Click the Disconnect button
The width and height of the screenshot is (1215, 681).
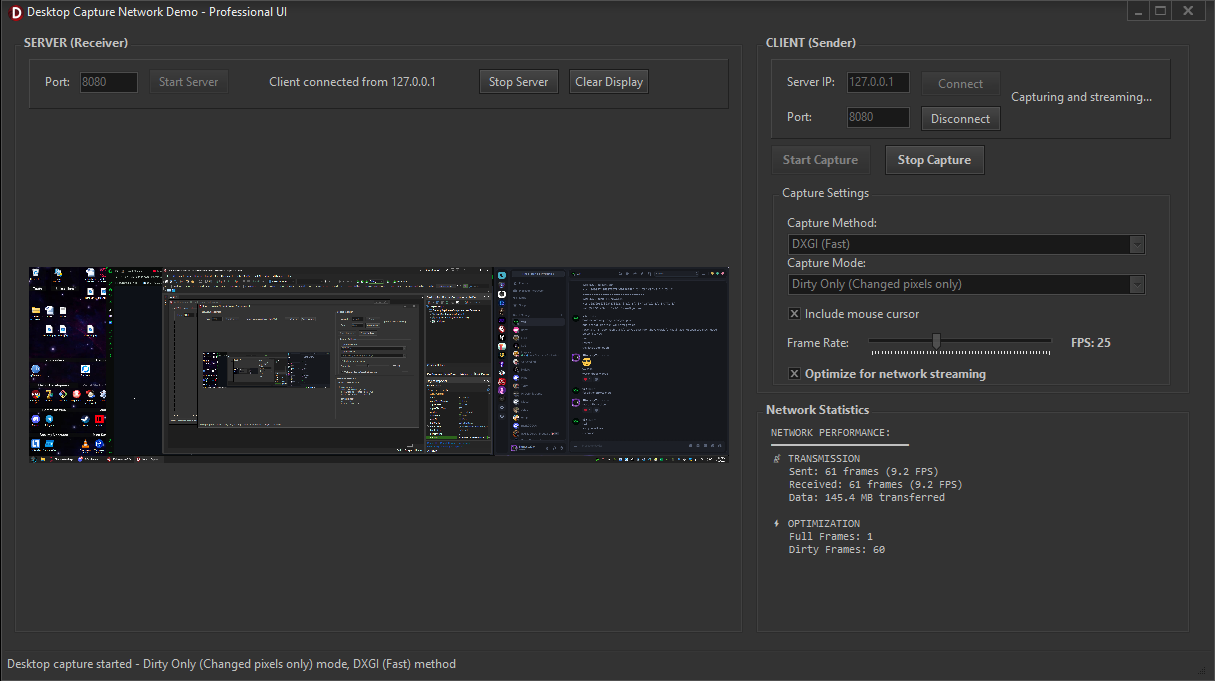960,119
